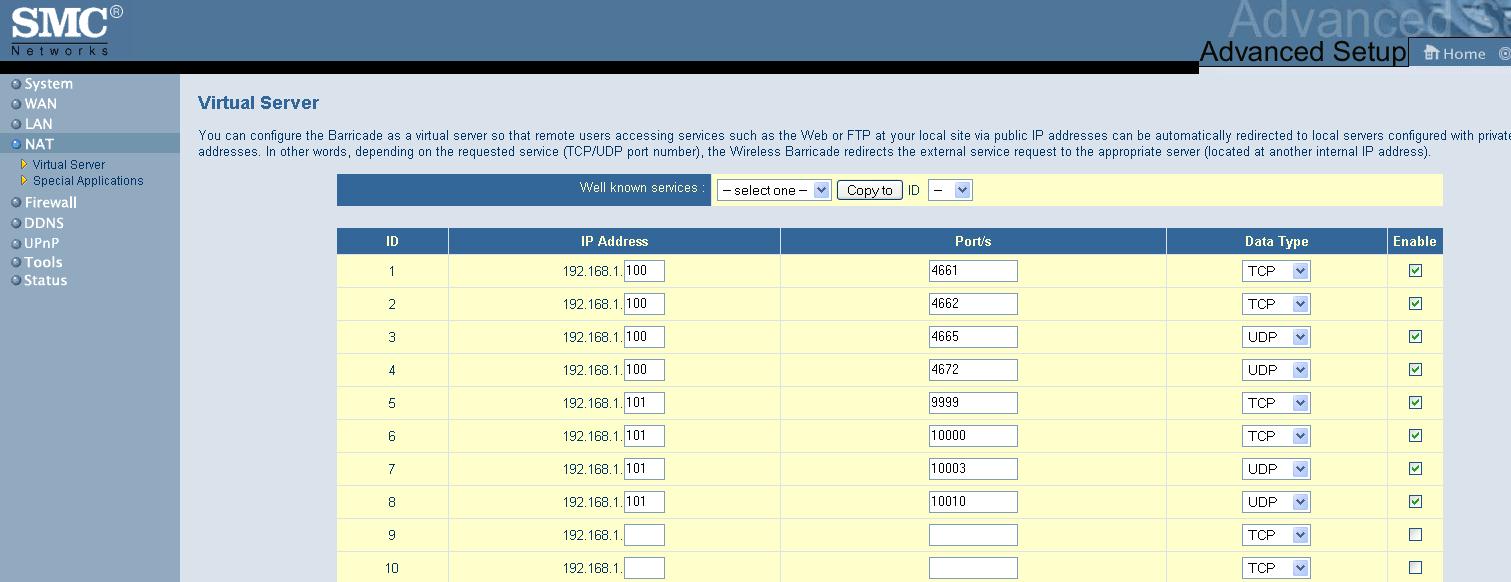The image size is (1511, 582).
Task: Uncheck Enable for port 9999 rule
Action: click(x=1415, y=403)
